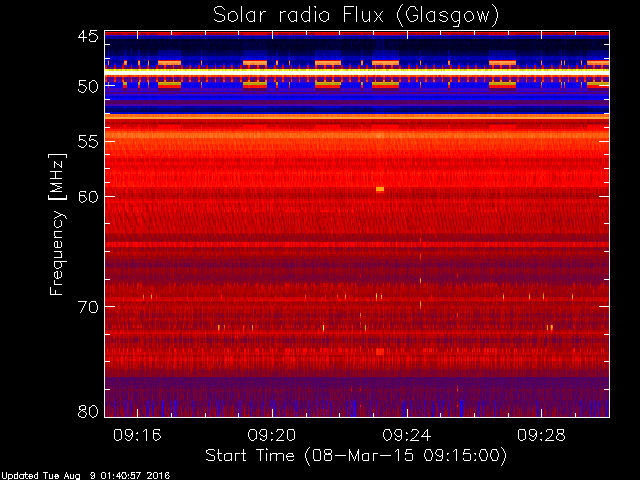Click the bright orange burst spot near 60 MHz
The height and width of the screenshot is (480, 640).
(x=380, y=189)
